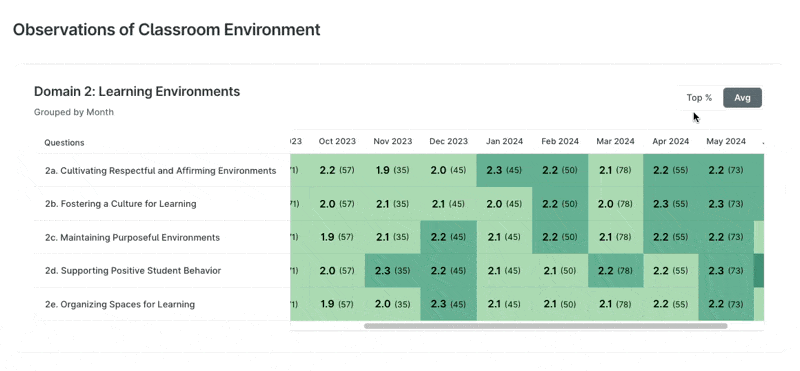Click the 2c Jan 2024 cell 2.1 (45)
Screen dimensions: 800x371
[504, 237]
